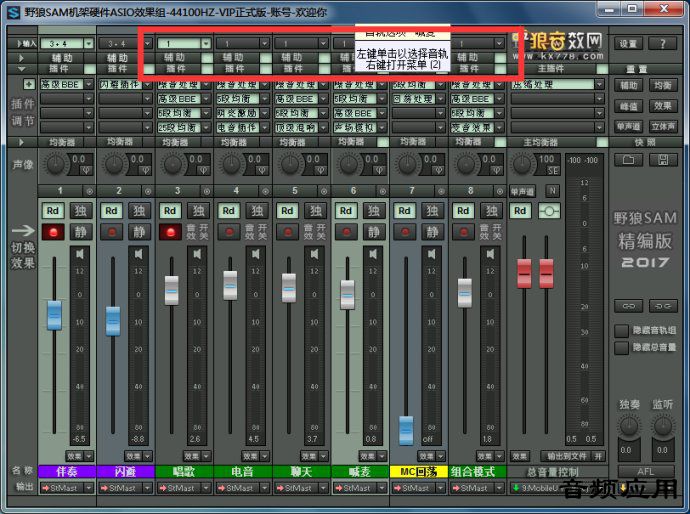The width and height of the screenshot is (690, 514).
Task: Click channel 3 volume value 2.6
Action: coord(195,439)
